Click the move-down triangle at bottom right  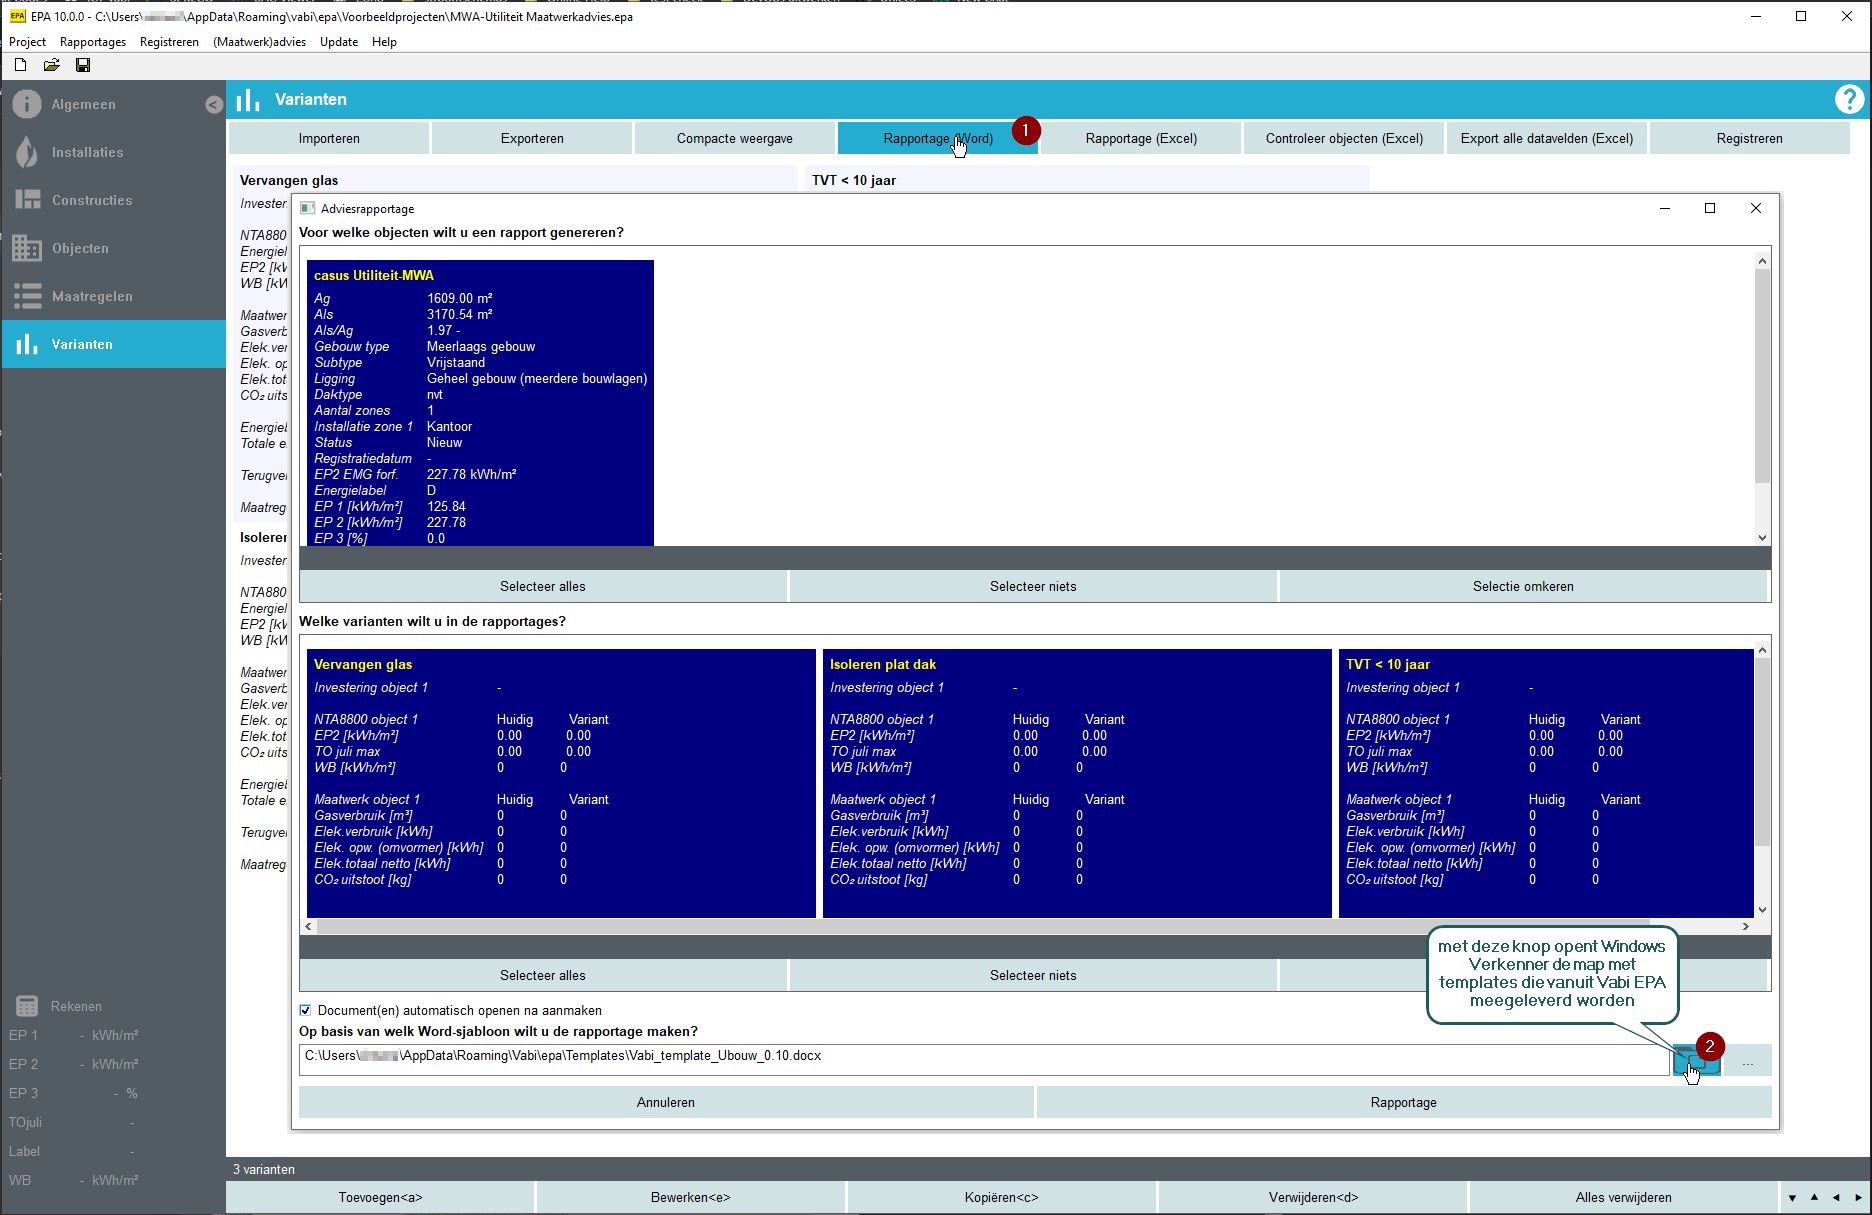coord(1792,1197)
